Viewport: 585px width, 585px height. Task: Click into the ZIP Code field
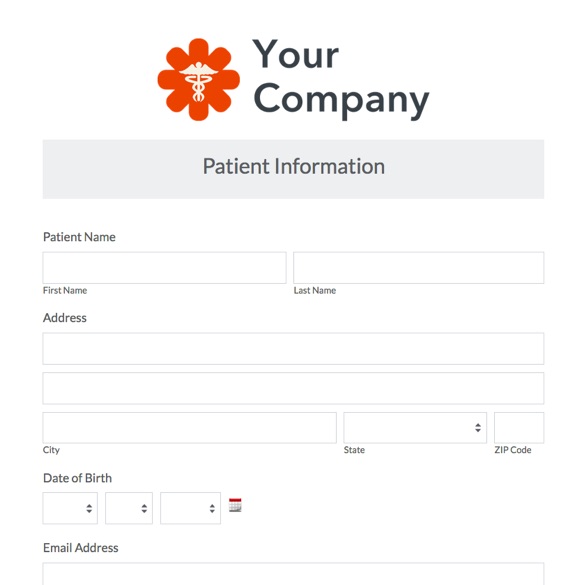(x=519, y=428)
